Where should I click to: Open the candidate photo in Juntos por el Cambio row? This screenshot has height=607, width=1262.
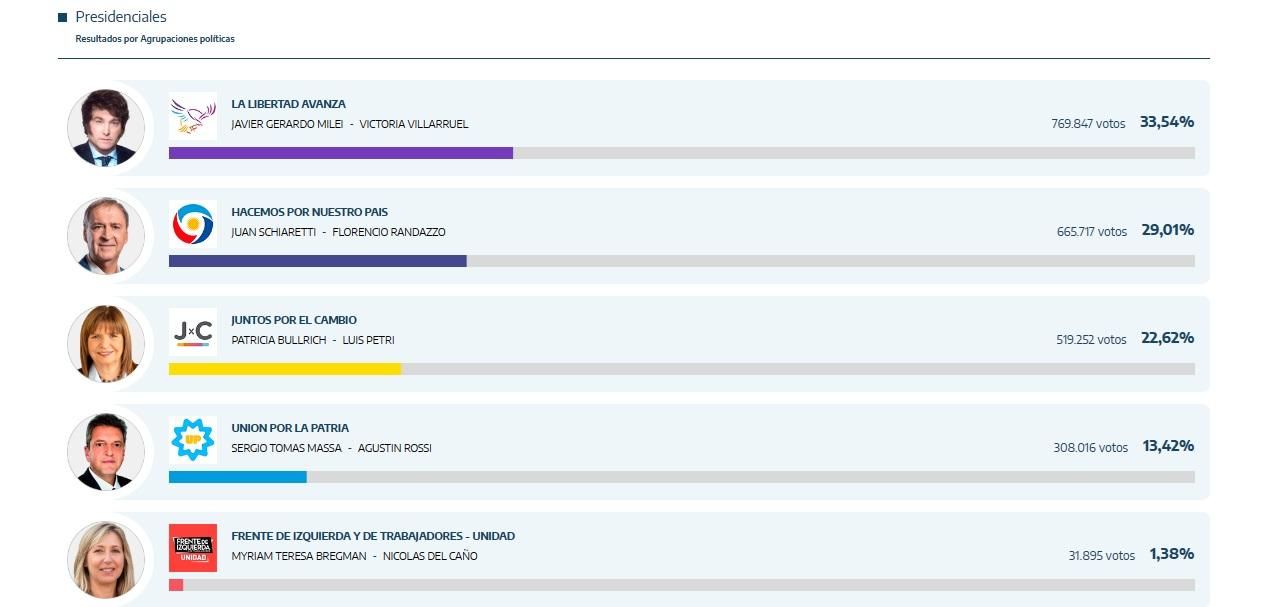click(105, 343)
